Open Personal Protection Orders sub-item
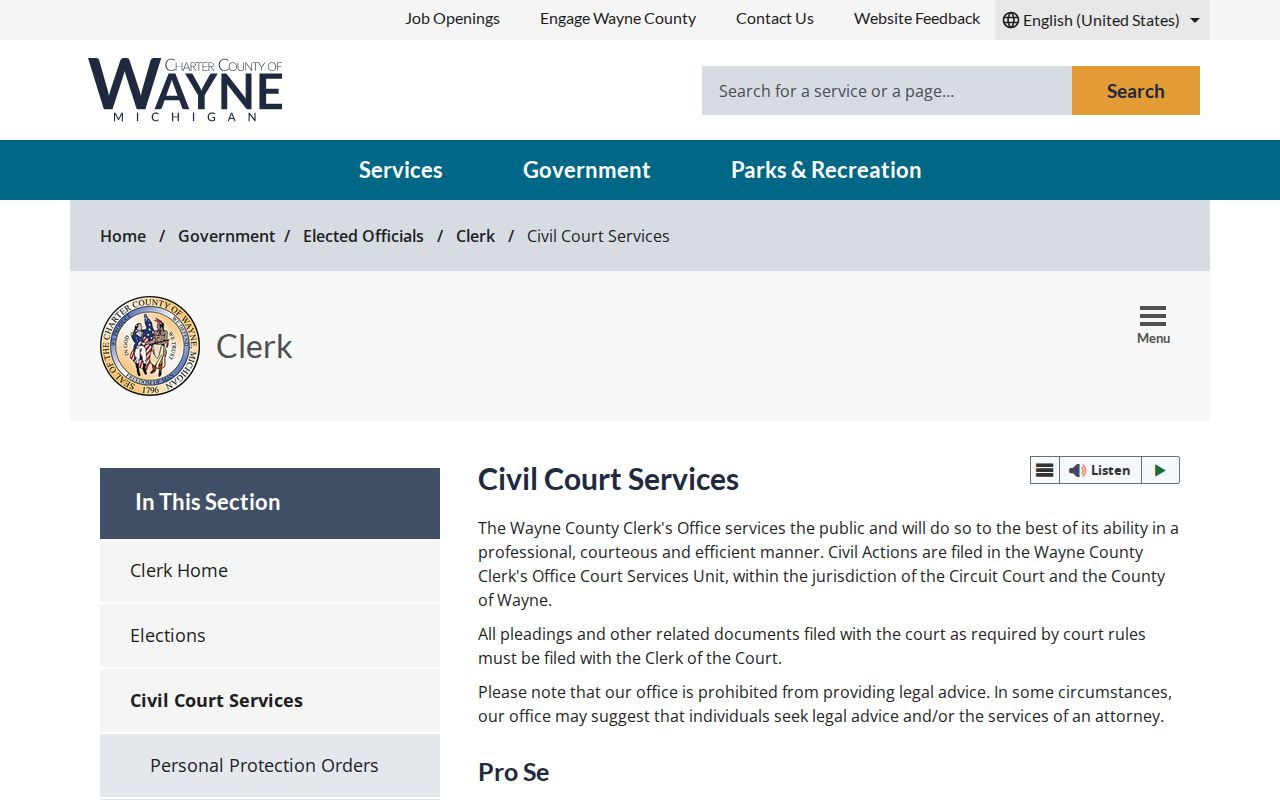 tap(270, 765)
